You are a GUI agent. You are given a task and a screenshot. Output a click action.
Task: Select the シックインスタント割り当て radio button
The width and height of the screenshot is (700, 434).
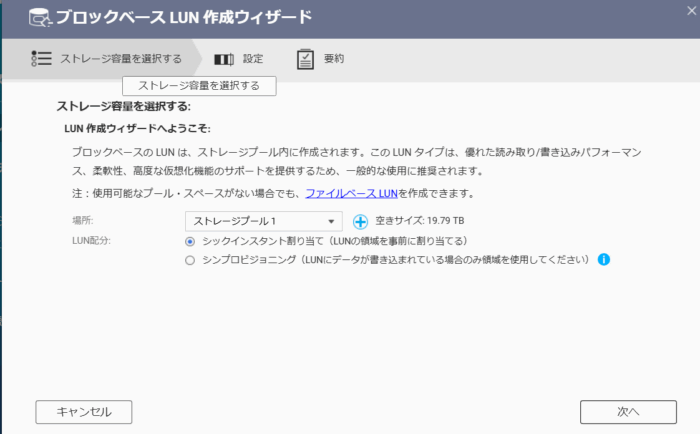coord(190,241)
